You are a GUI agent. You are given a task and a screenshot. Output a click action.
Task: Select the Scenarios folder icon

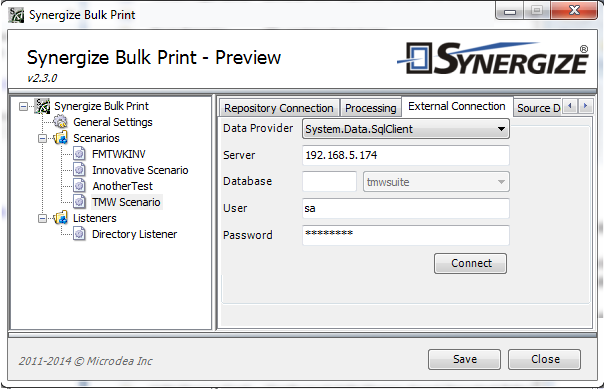coord(60,138)
